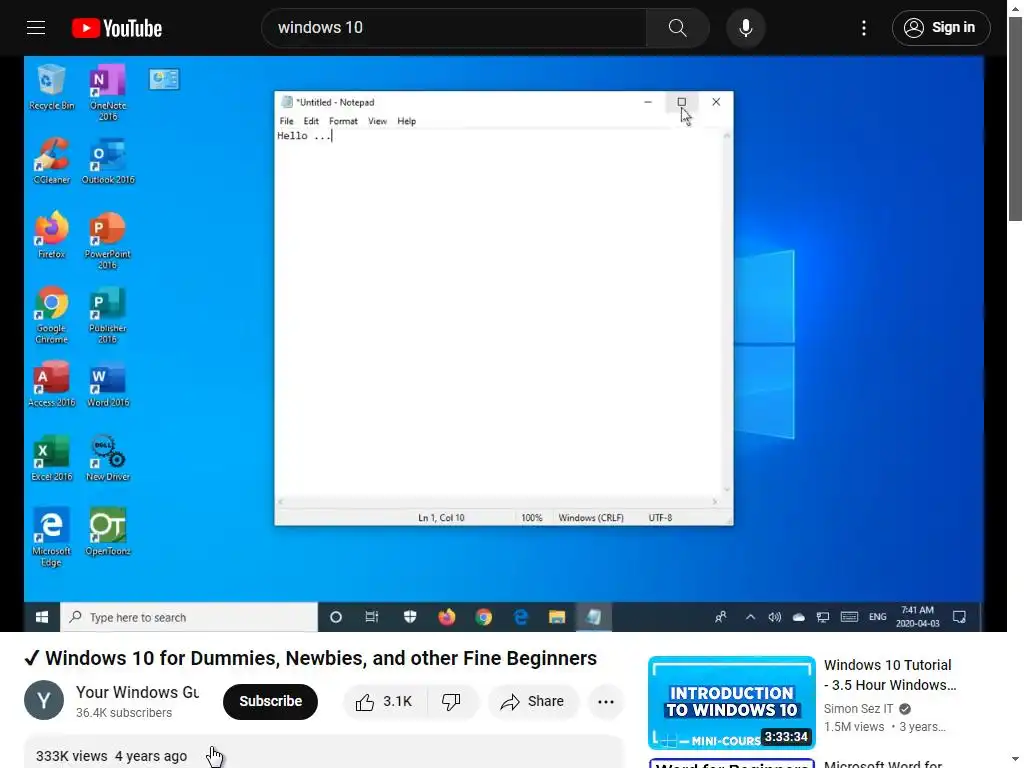Open Windows 10 Tutorial 3.5 Hour video title
Image resolution: width=1024 pixels, height=768 pixels.
point(889,675)
